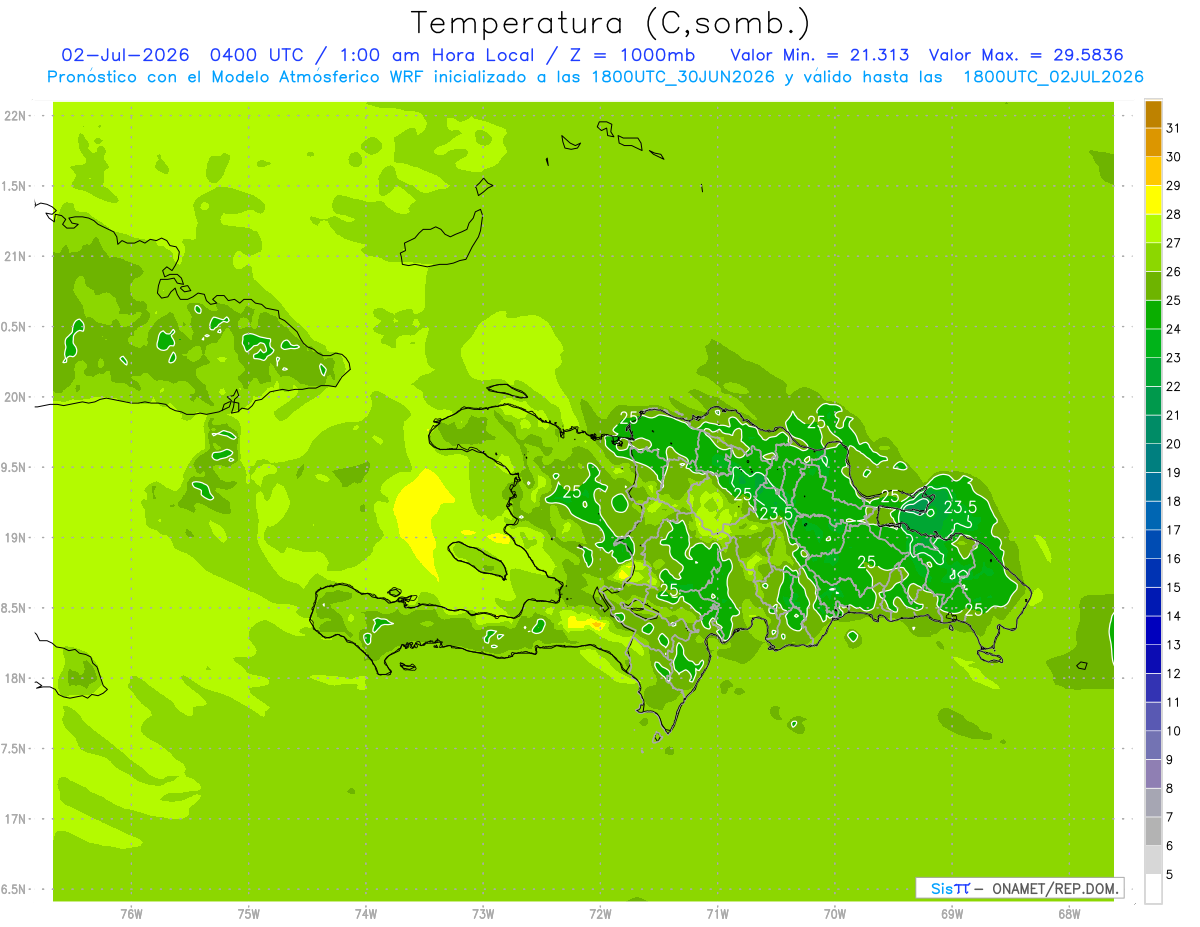Click the '76W' longitude label
Image resolution: width=1200 pixels, height=927 pixels.
click(x=131, y=914)
